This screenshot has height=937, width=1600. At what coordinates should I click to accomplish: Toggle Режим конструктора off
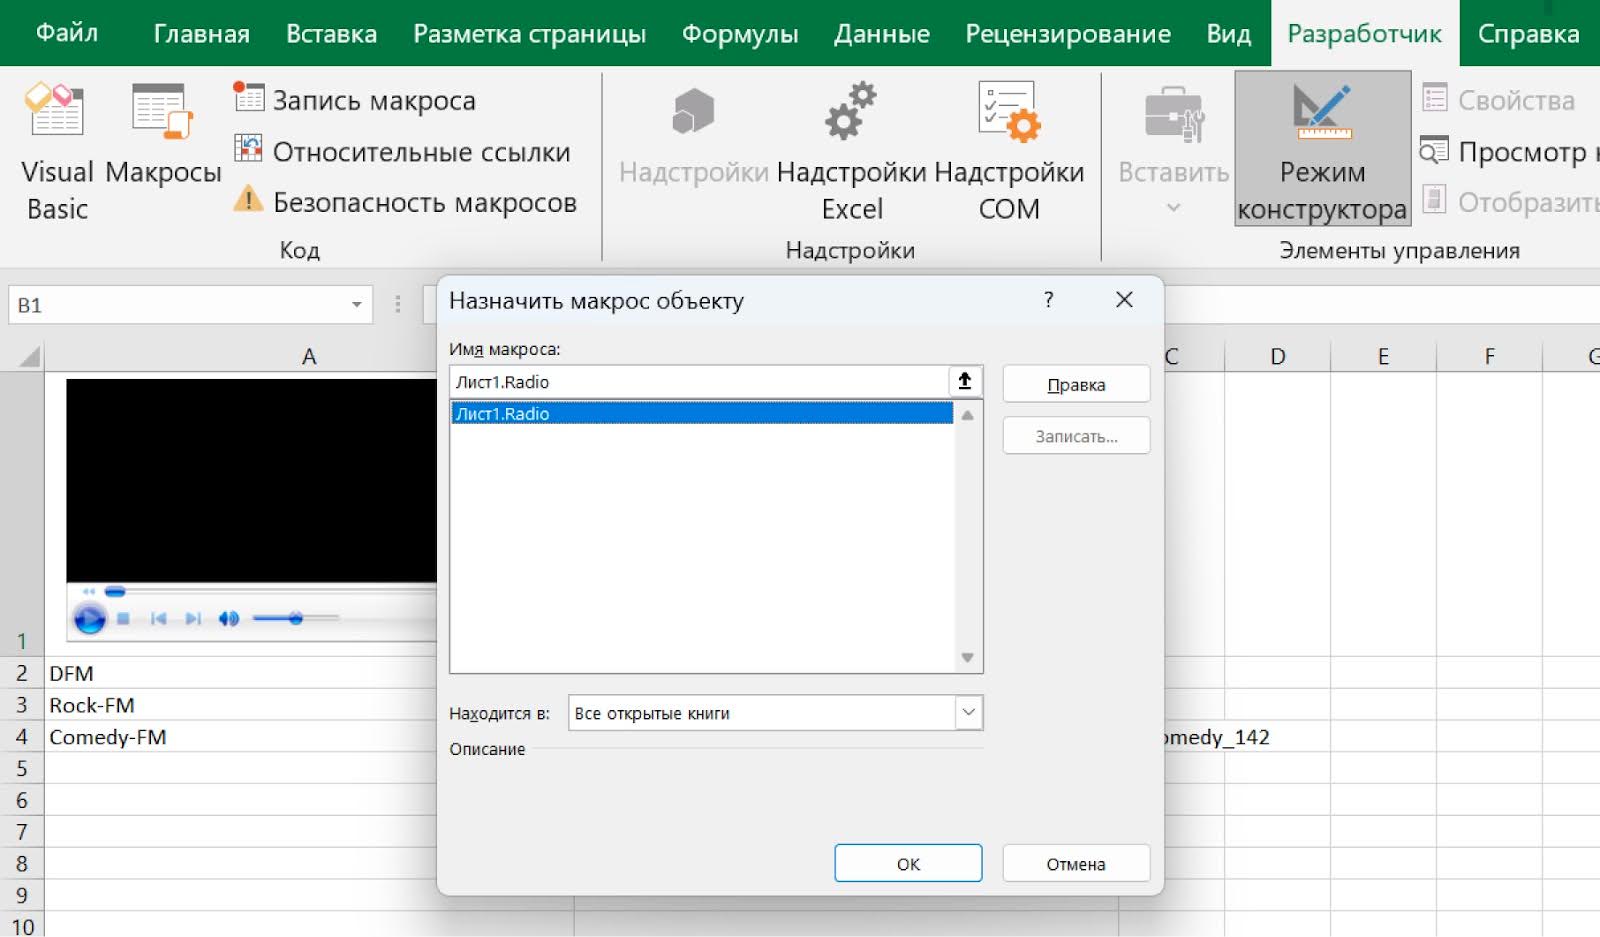[x=1322, y=150]
